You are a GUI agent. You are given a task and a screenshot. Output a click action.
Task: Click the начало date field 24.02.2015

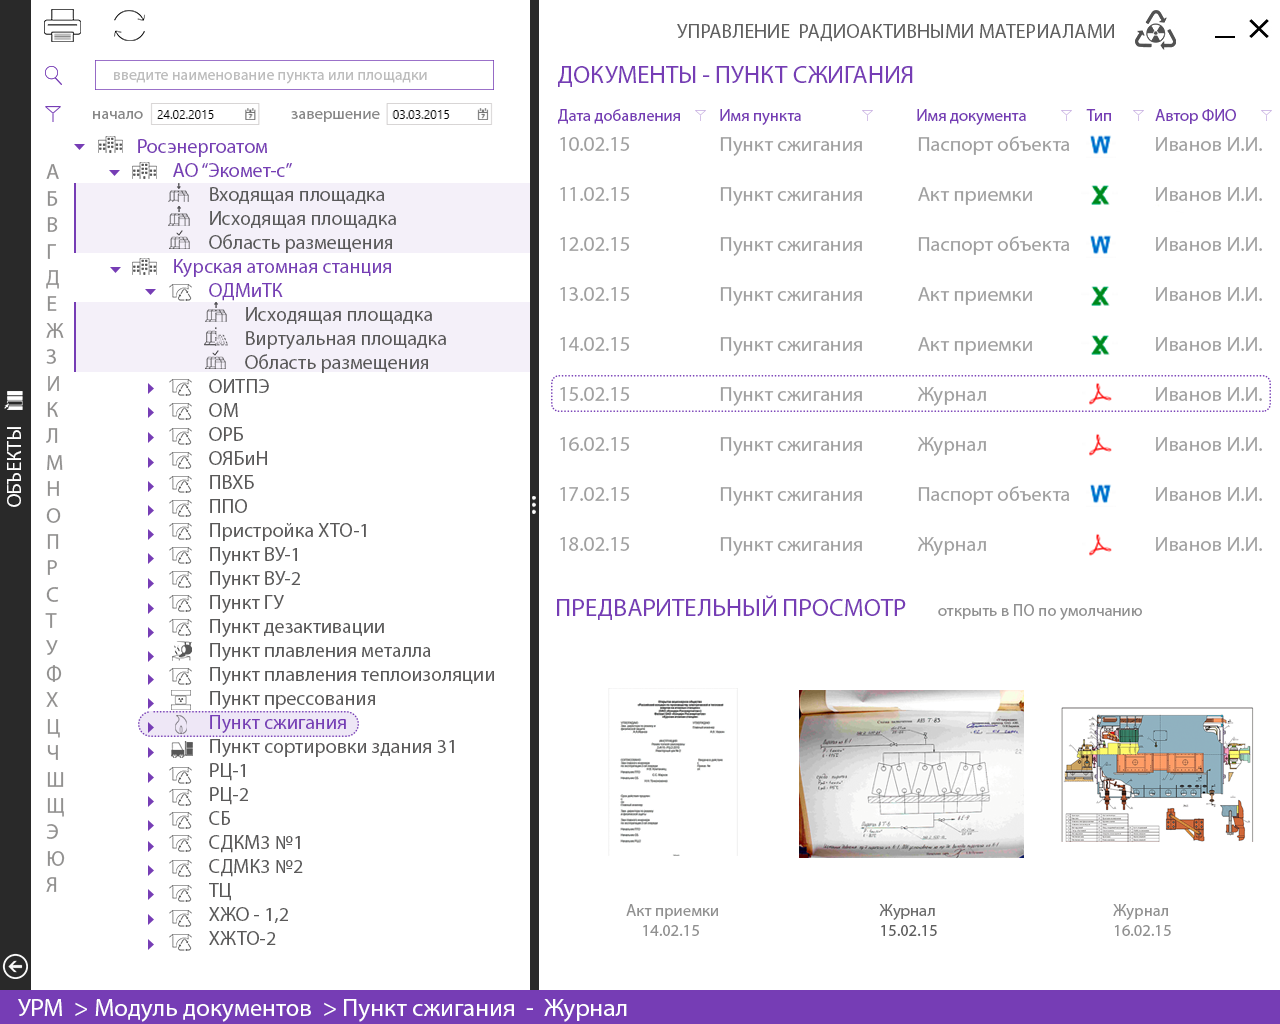pyautogui.click(x=205, y=115)
